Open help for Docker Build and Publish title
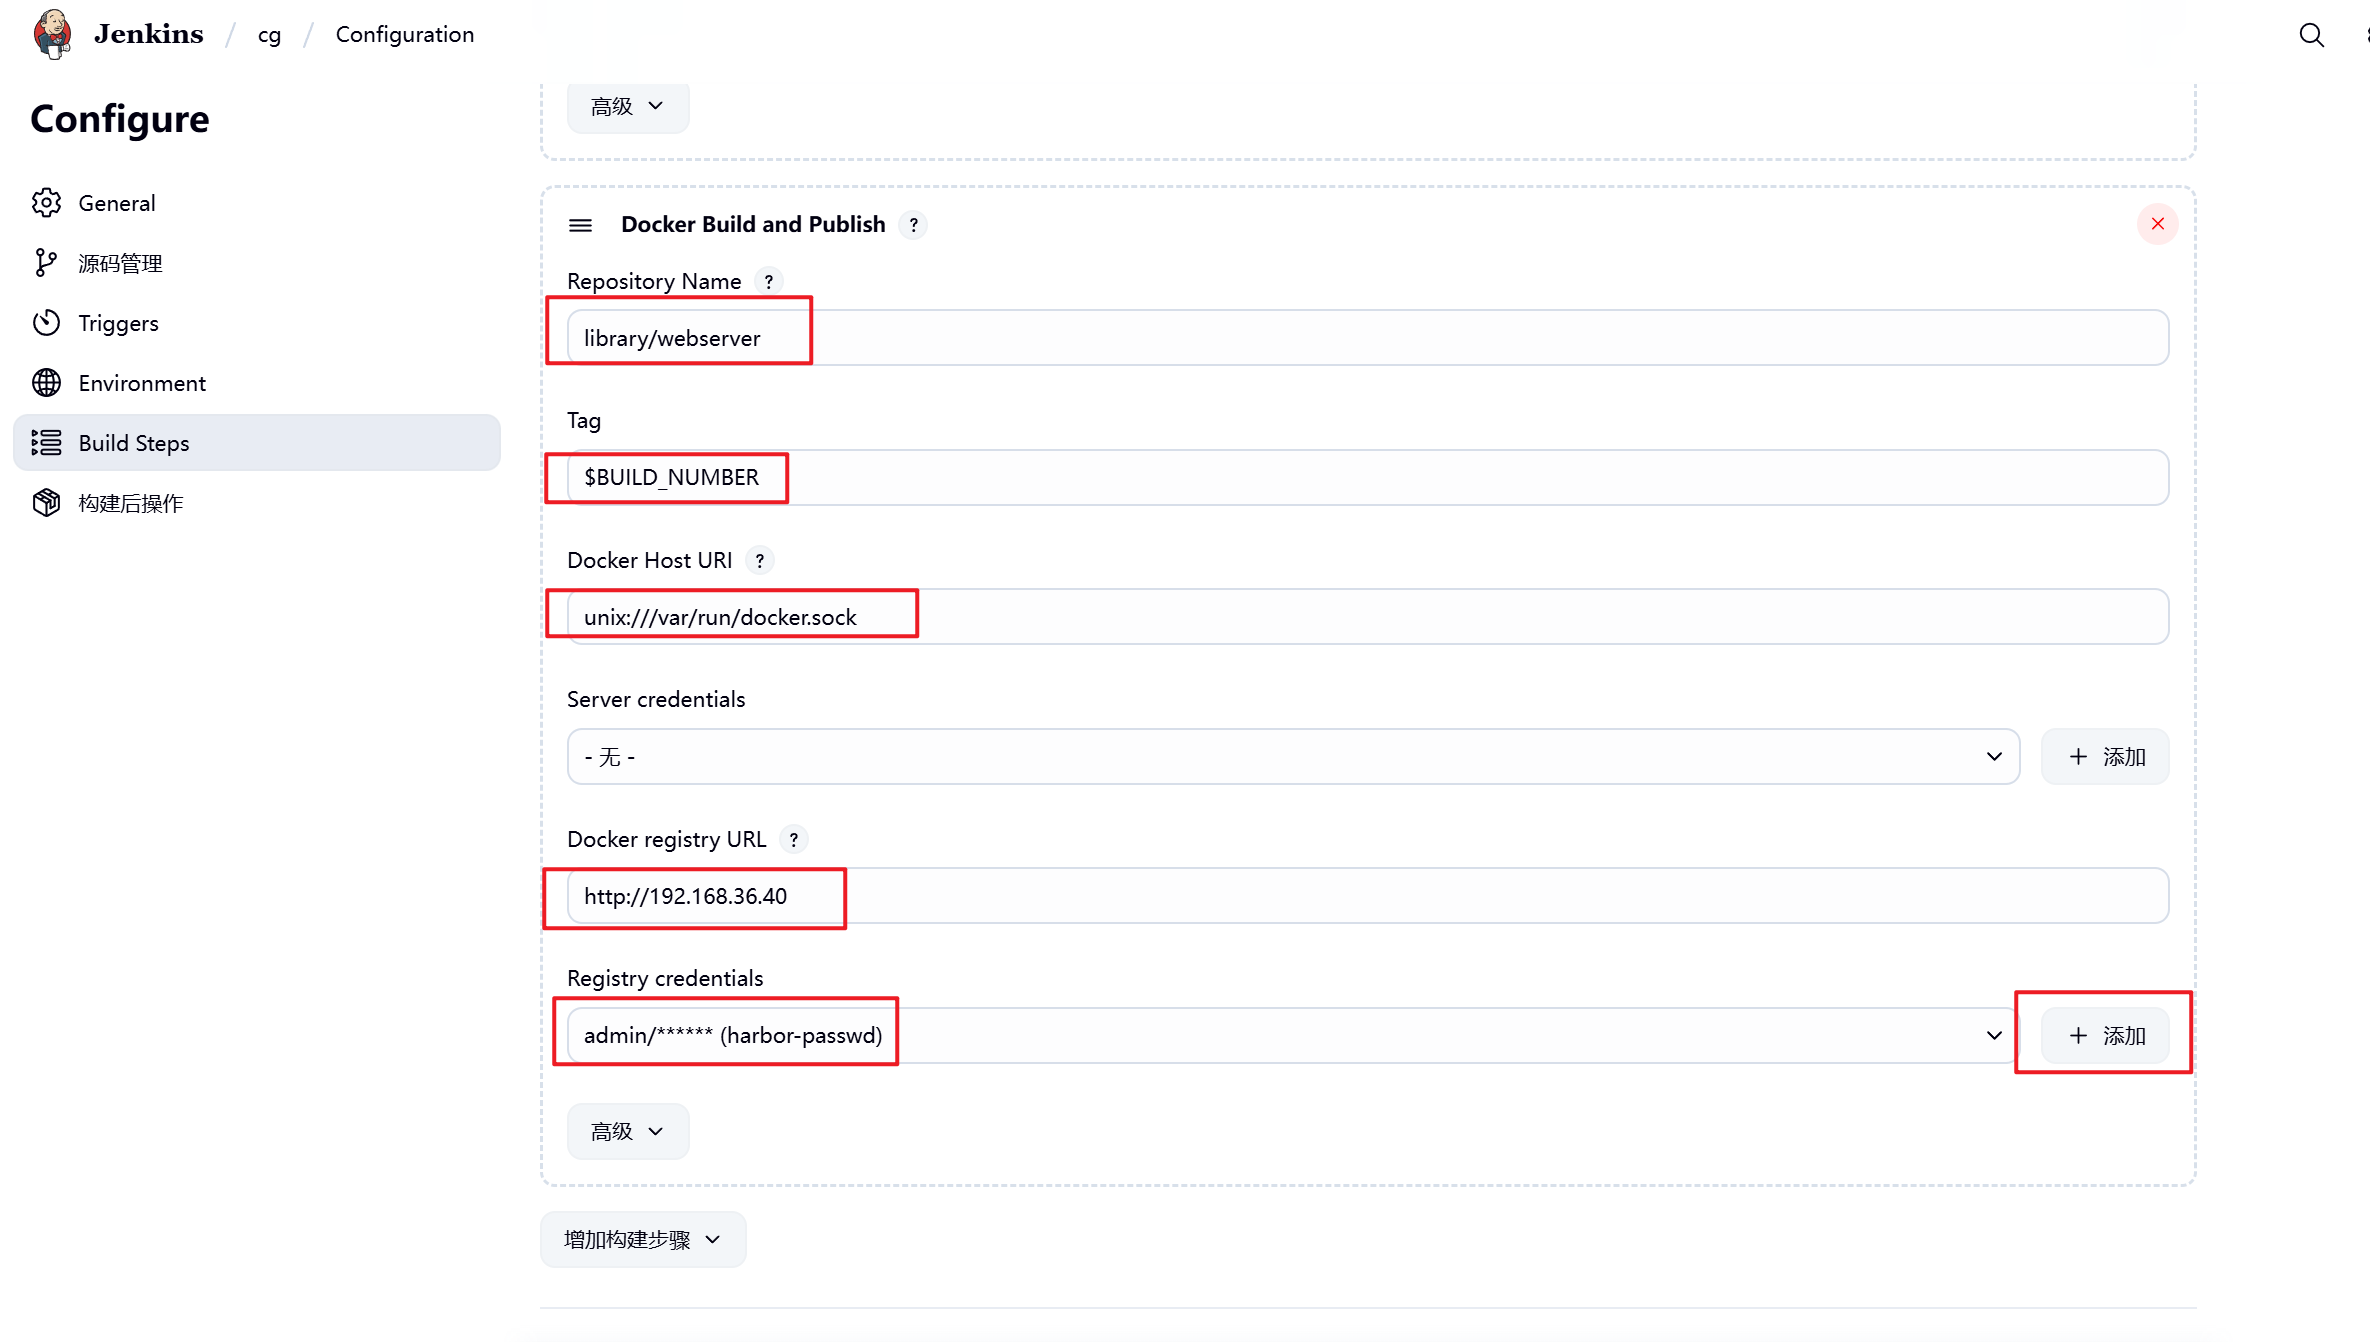Viewport: 2370px width, 1342px height. pos(913,225)
